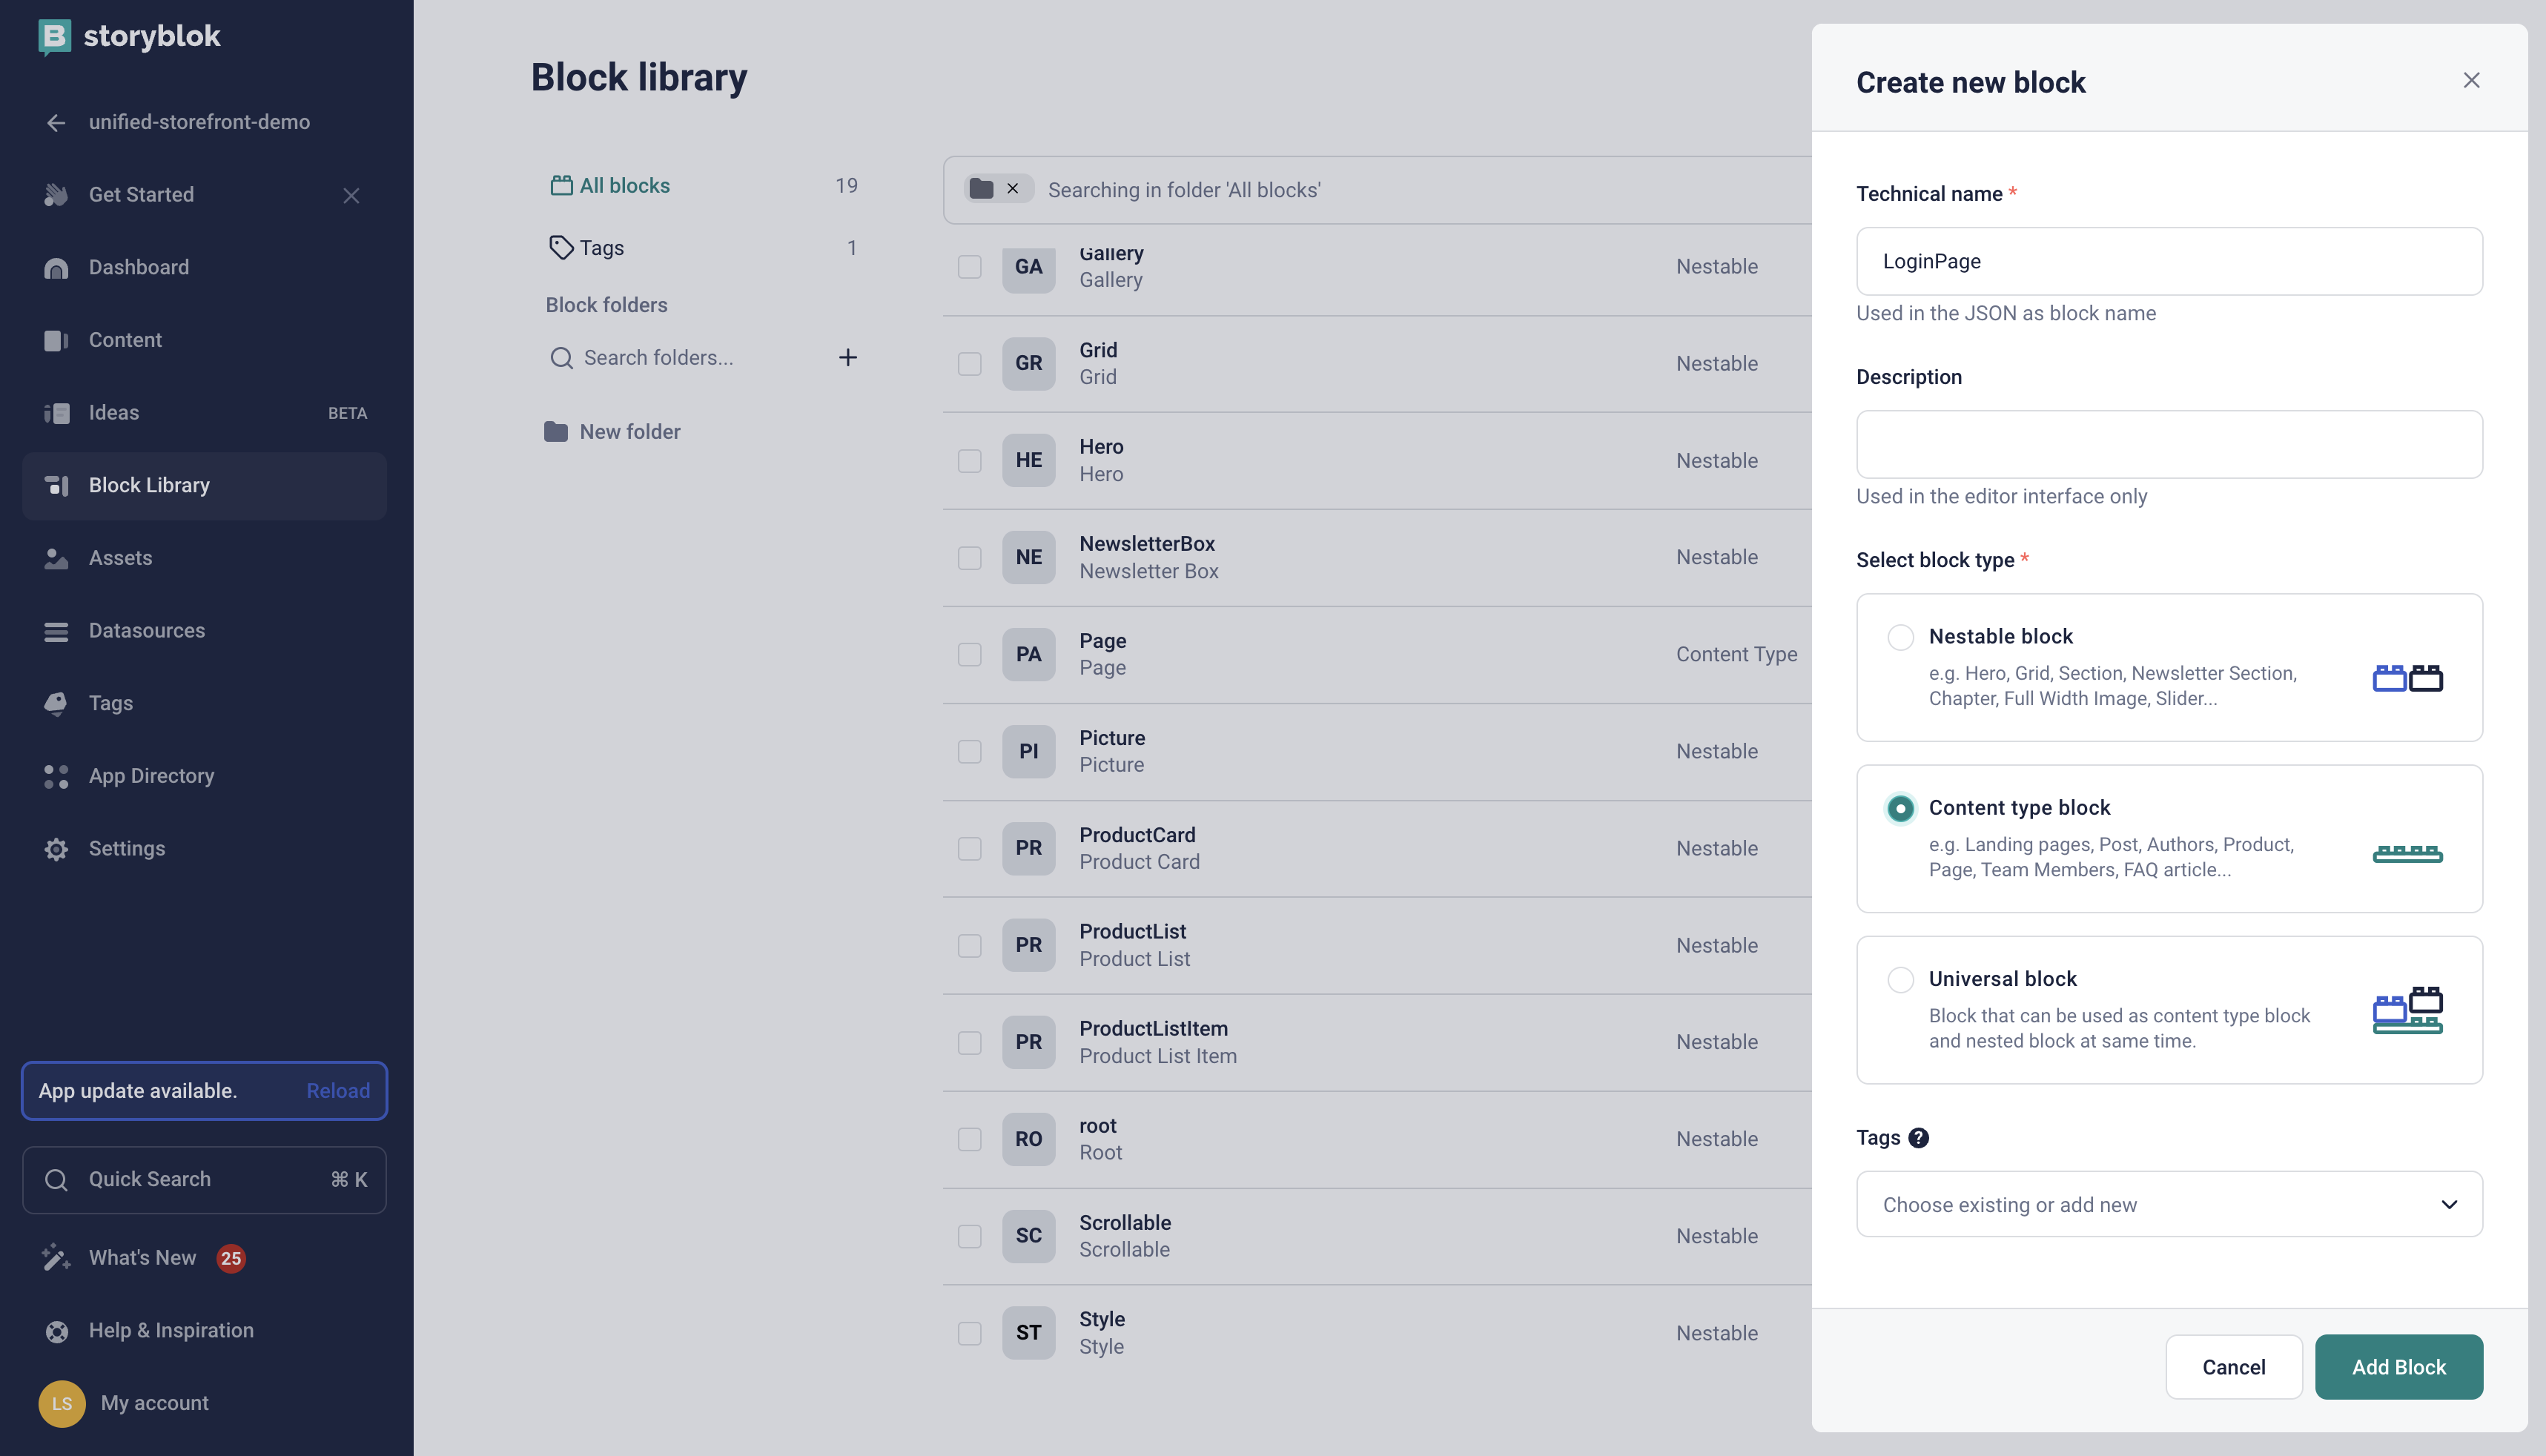
Task: Remove the folder filter chip with X
Action: point(1012,189)
